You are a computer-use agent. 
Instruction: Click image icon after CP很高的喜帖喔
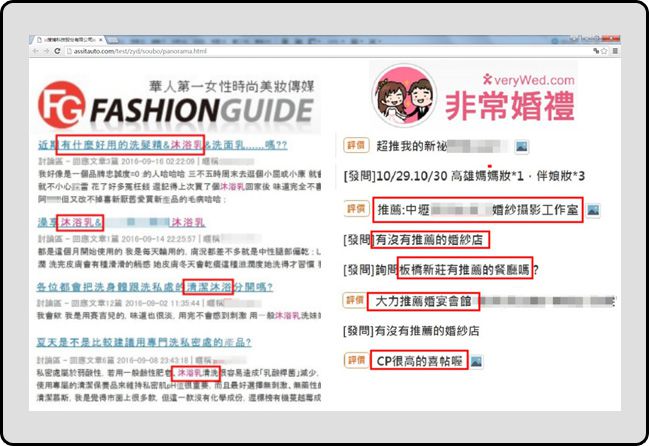point(476,361)
